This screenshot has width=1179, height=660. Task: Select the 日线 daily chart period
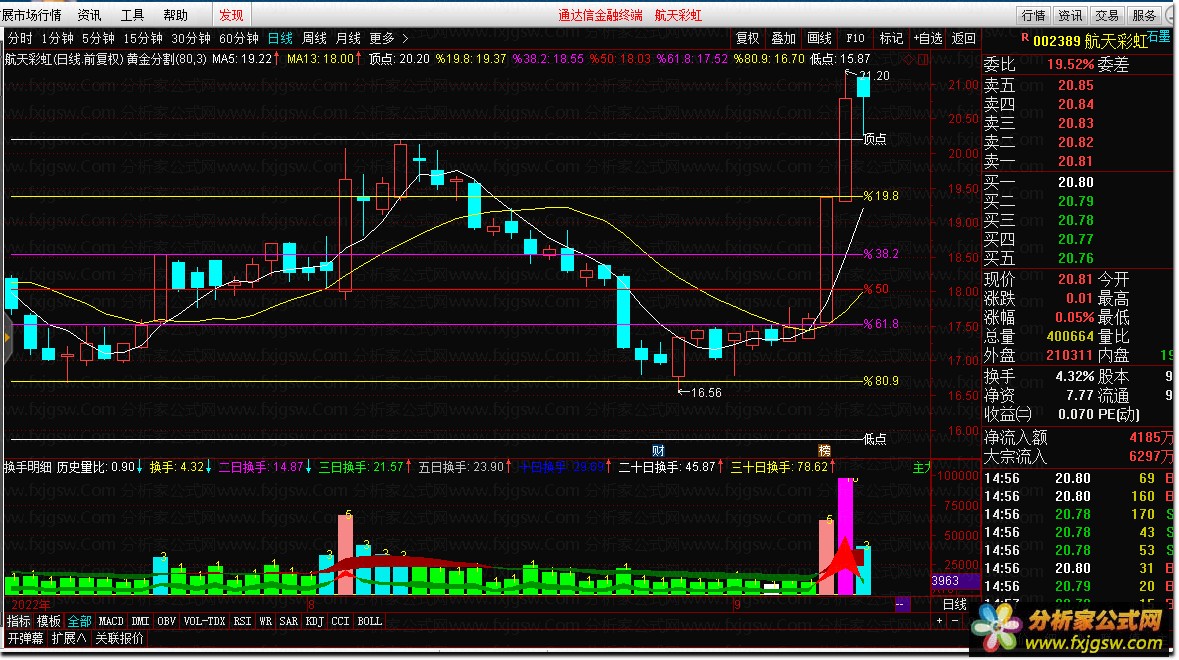280,38
